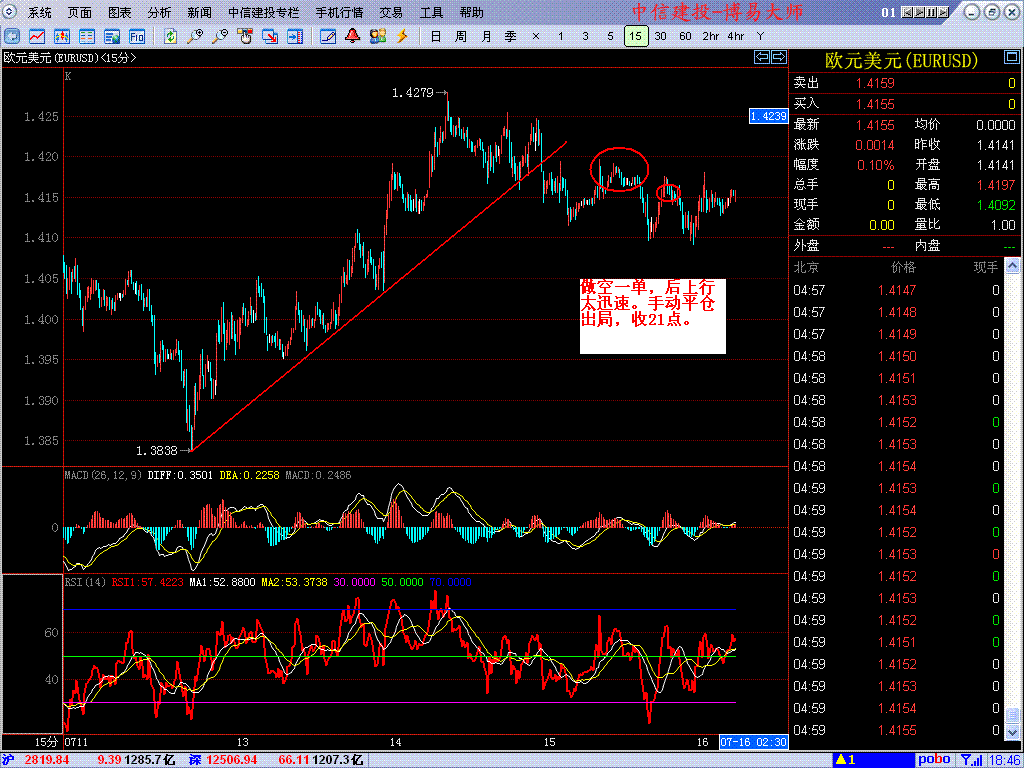Click the blue back arrow toolbar icon
The image size is (1024, 768).
(12, 36)
